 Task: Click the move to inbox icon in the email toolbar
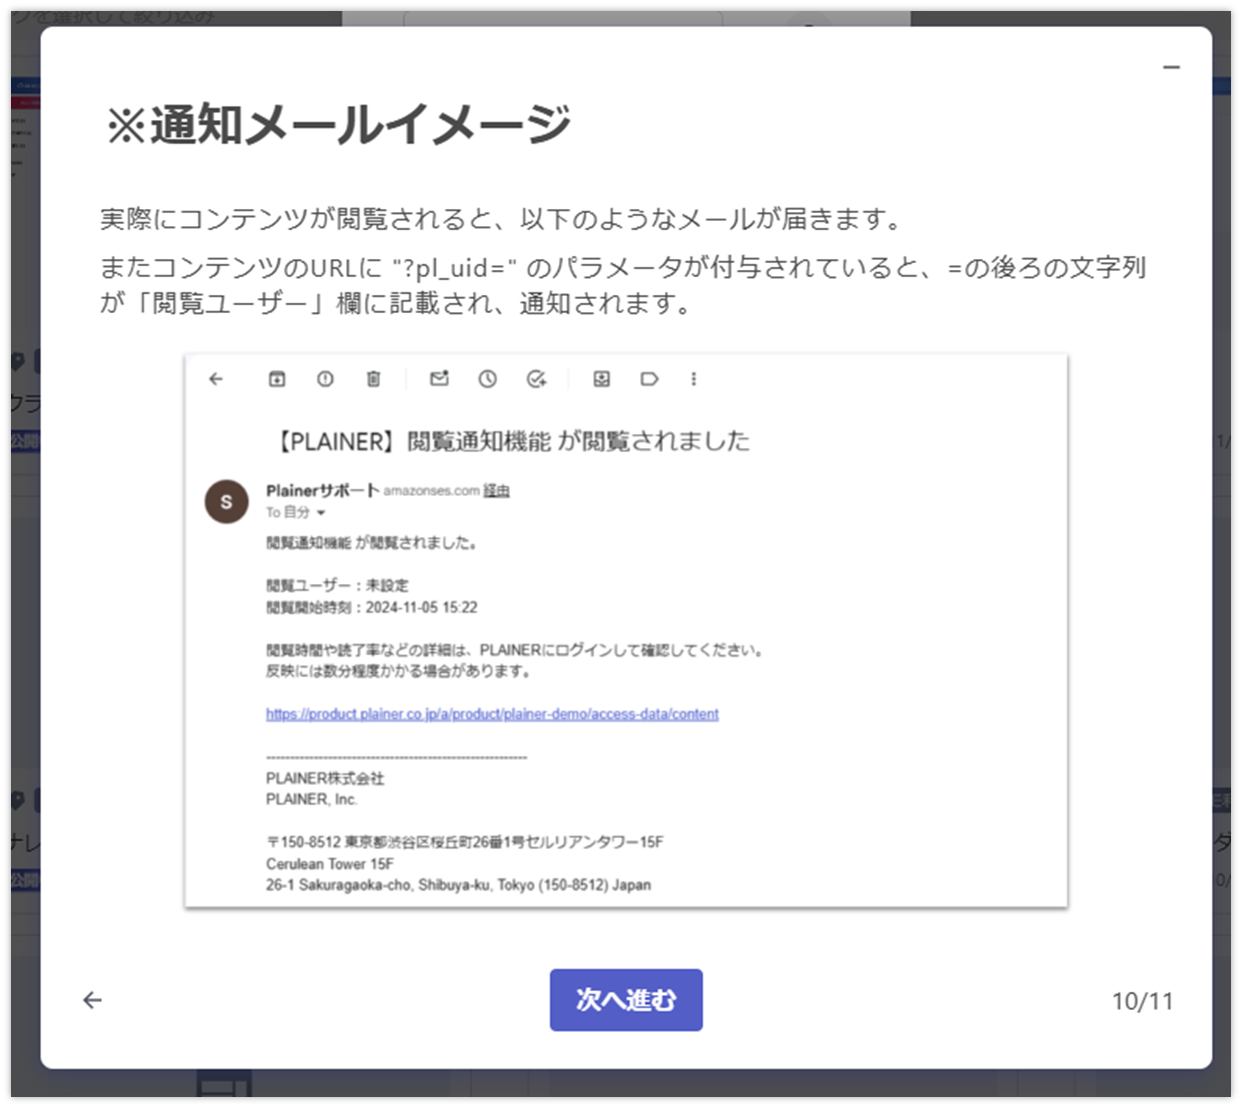tap(601, 379)
